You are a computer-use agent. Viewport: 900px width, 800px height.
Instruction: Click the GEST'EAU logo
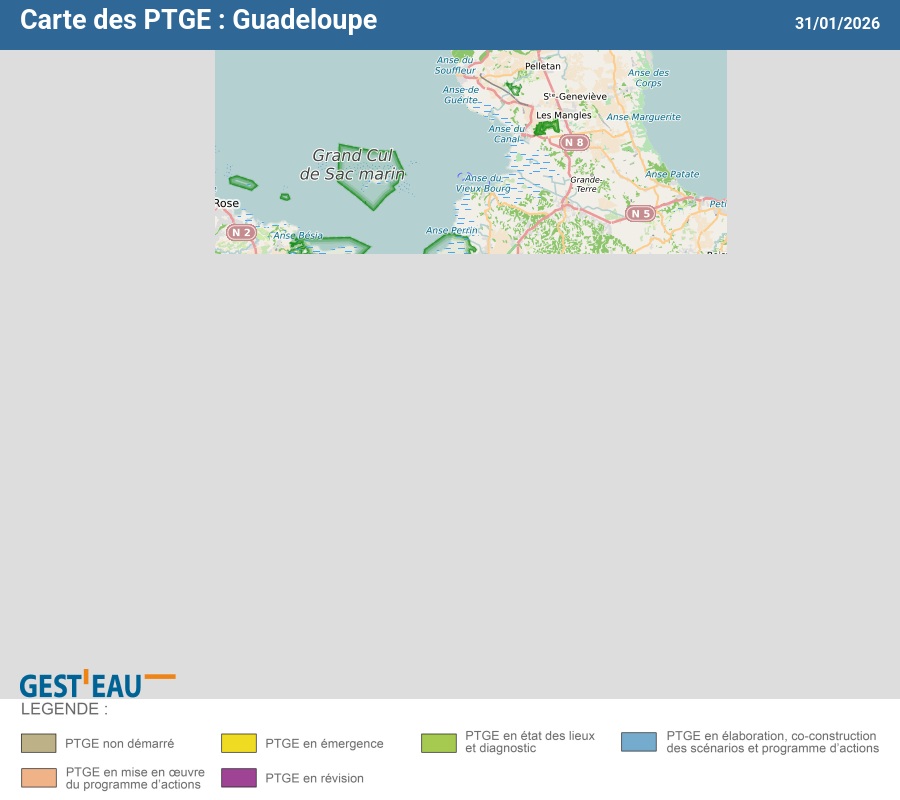96,684
